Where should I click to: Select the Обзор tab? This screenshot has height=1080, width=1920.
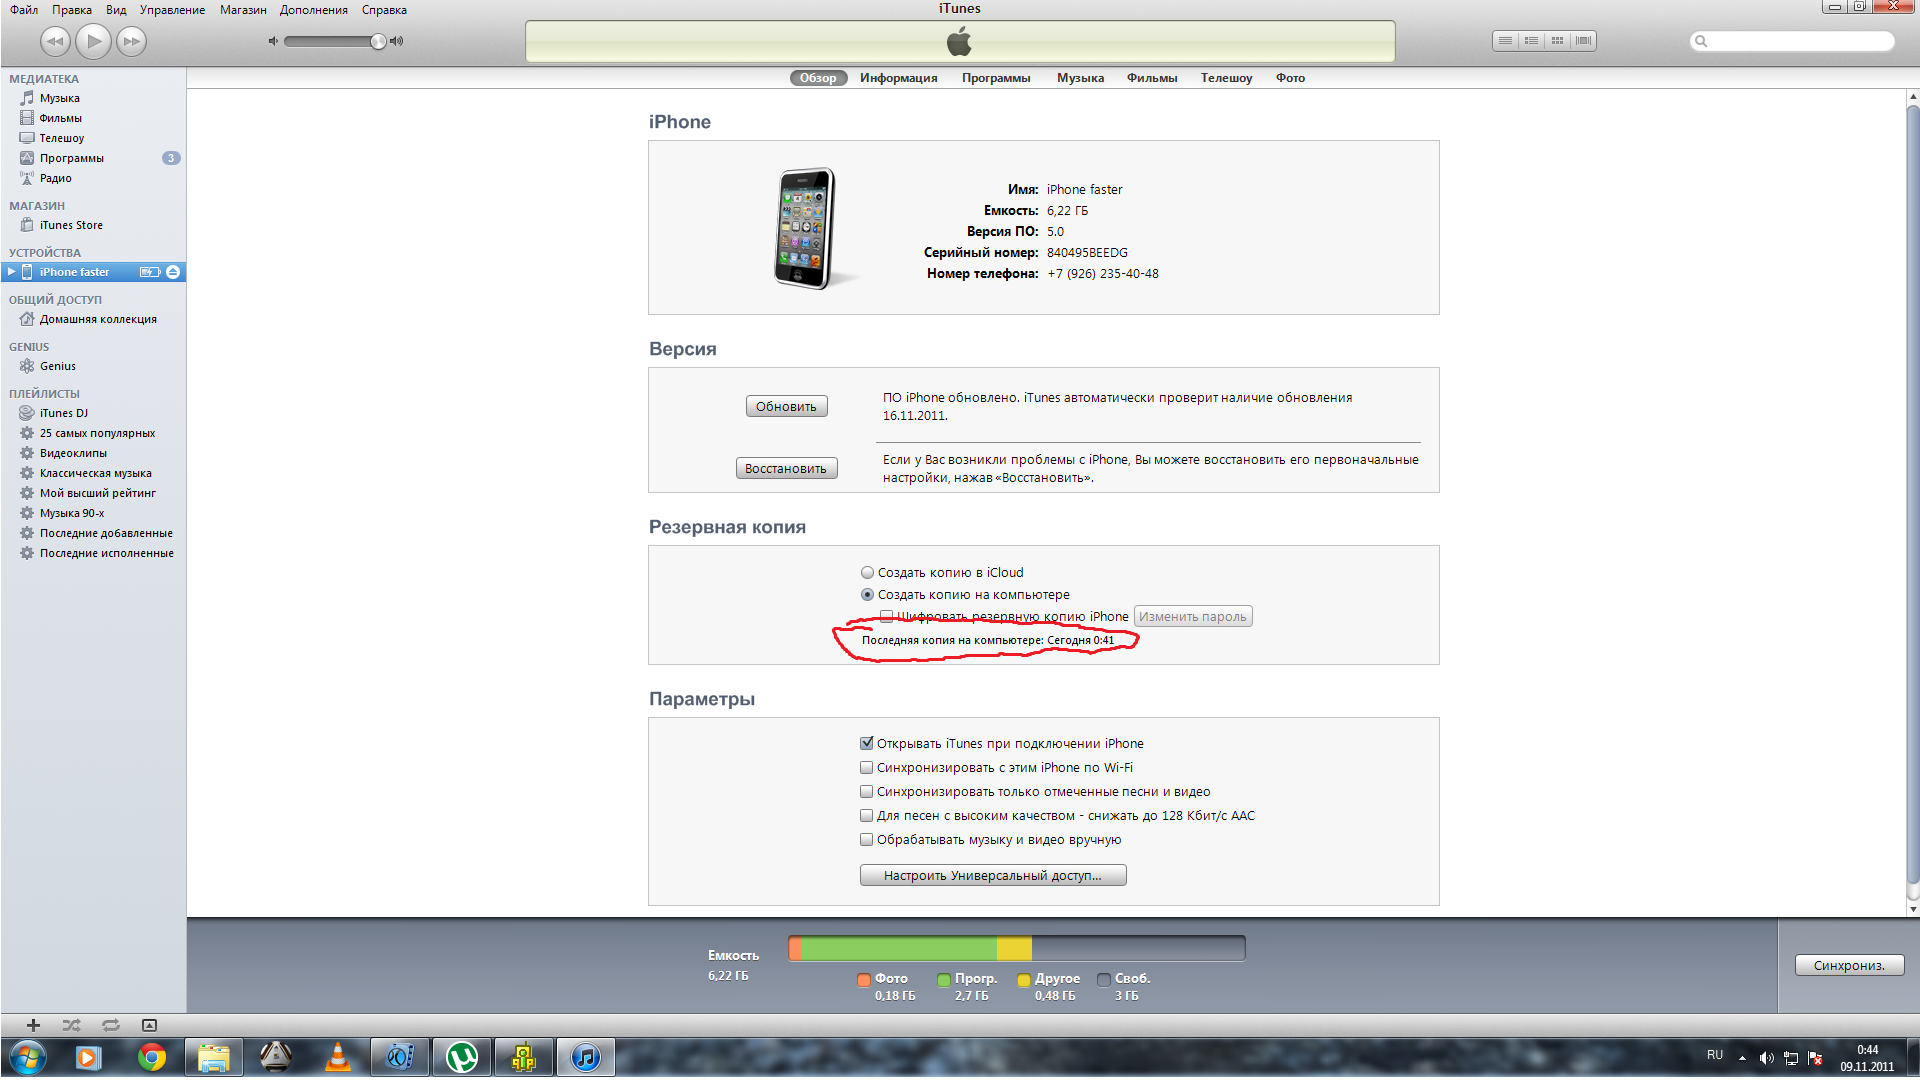pyautogui.click(x=818, y=78)
